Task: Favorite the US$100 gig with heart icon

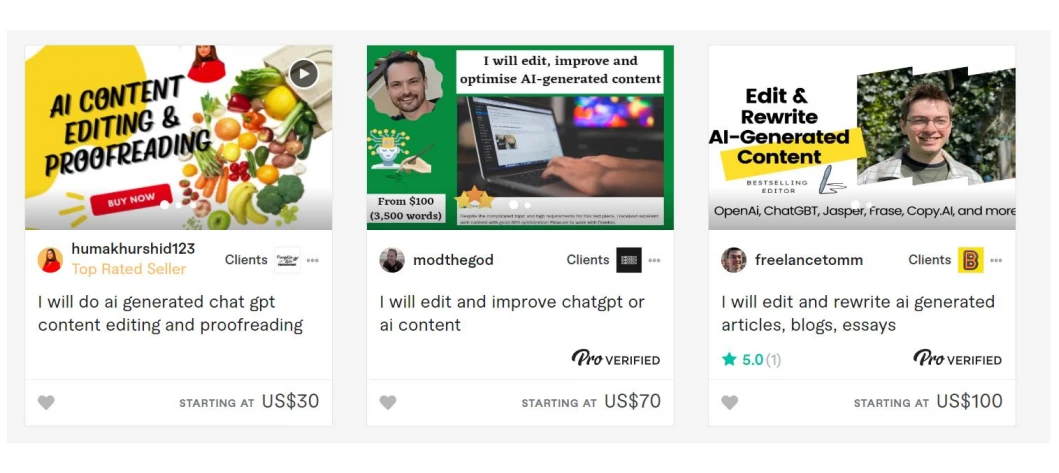Action: [729, 403]
